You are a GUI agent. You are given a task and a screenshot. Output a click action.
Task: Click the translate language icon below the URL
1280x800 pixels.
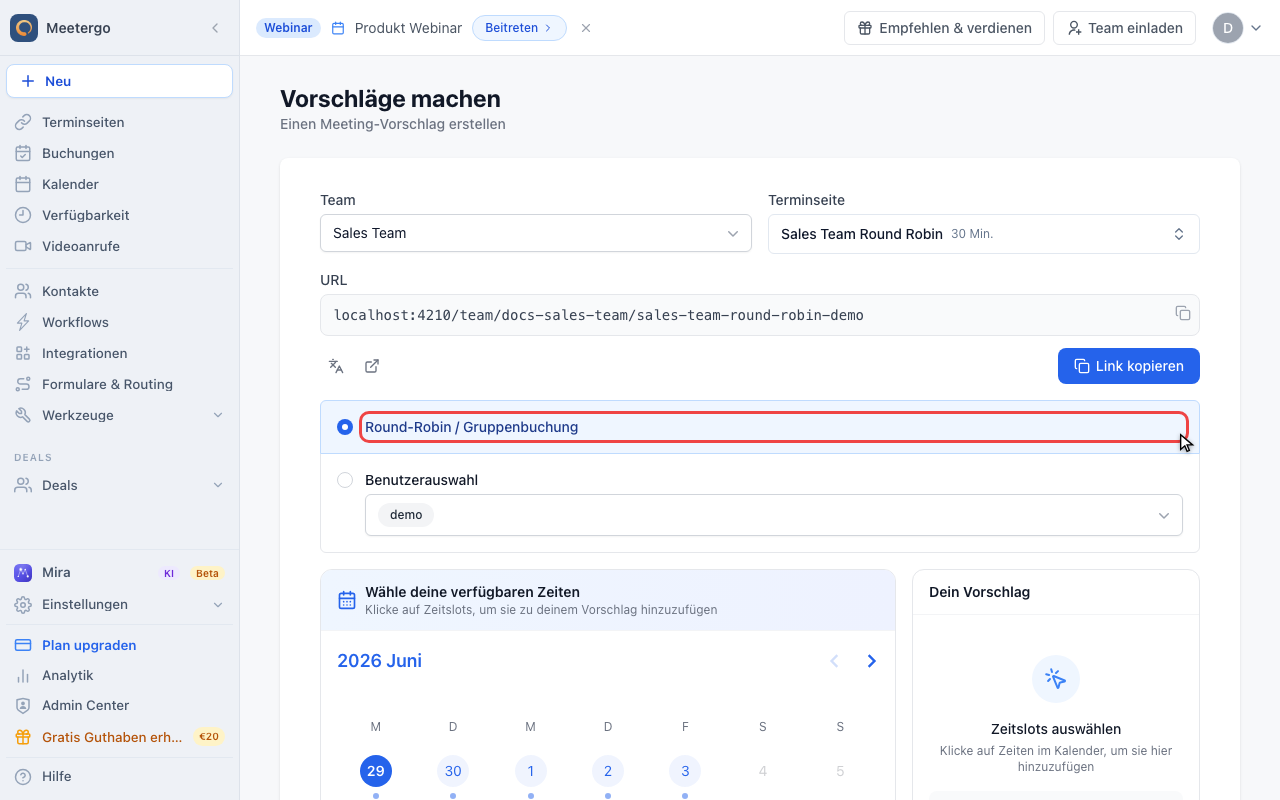336,366
